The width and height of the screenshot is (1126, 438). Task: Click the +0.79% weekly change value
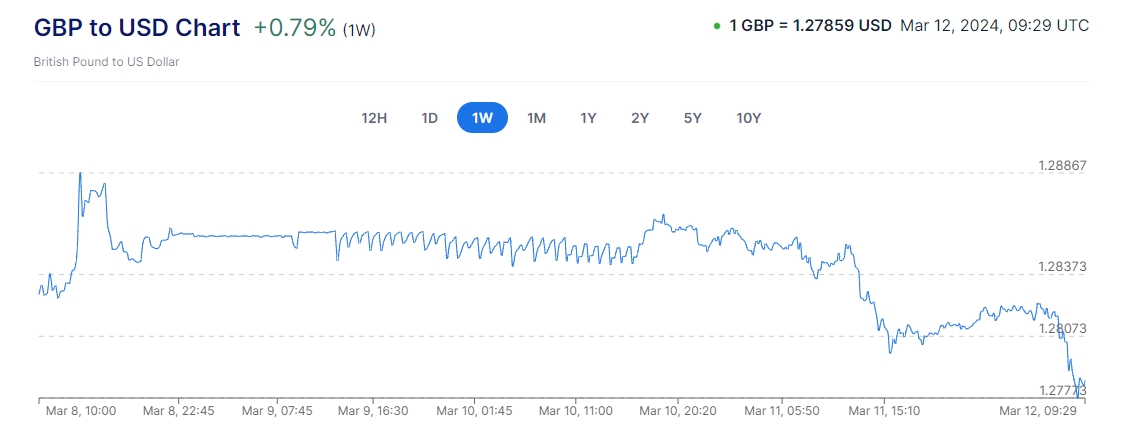point(294,28)
